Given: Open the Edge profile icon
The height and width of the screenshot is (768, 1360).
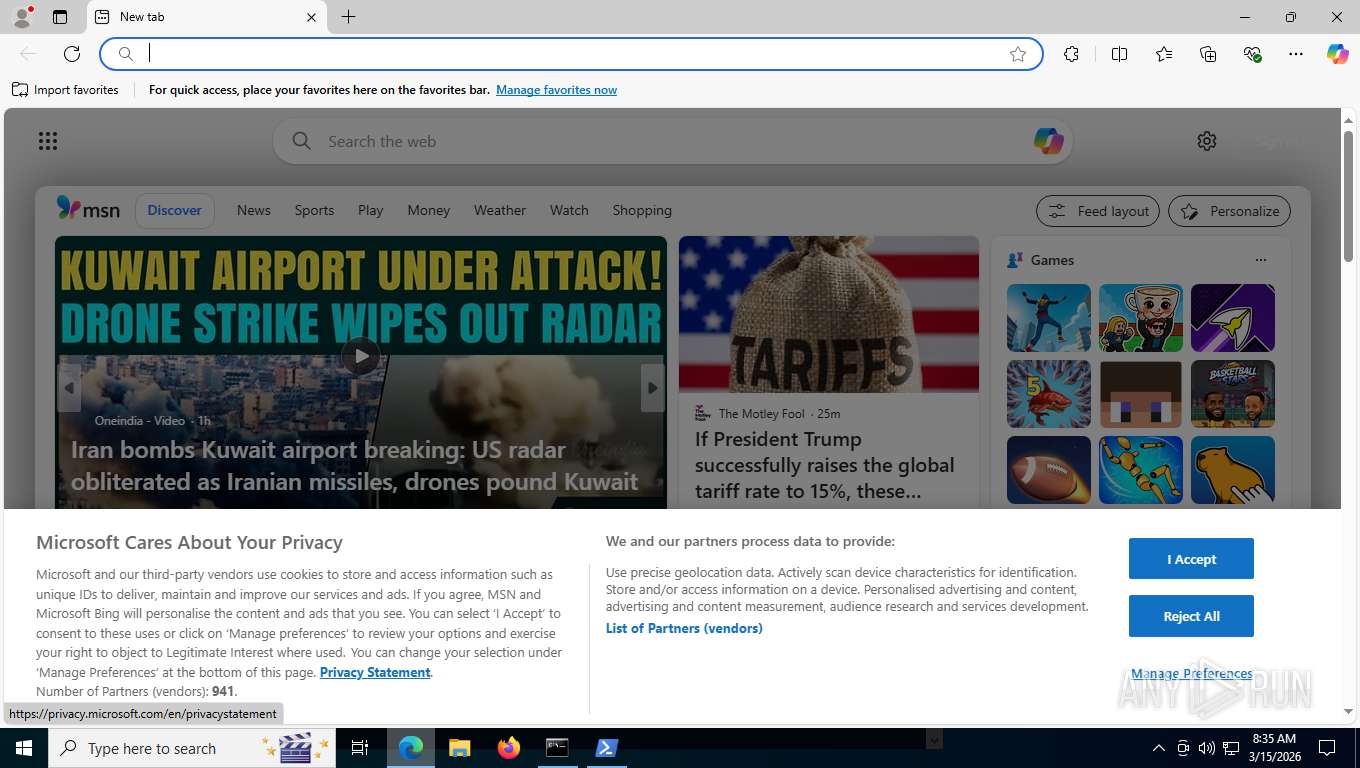Looking at the screenshot, I should (21, 17).
